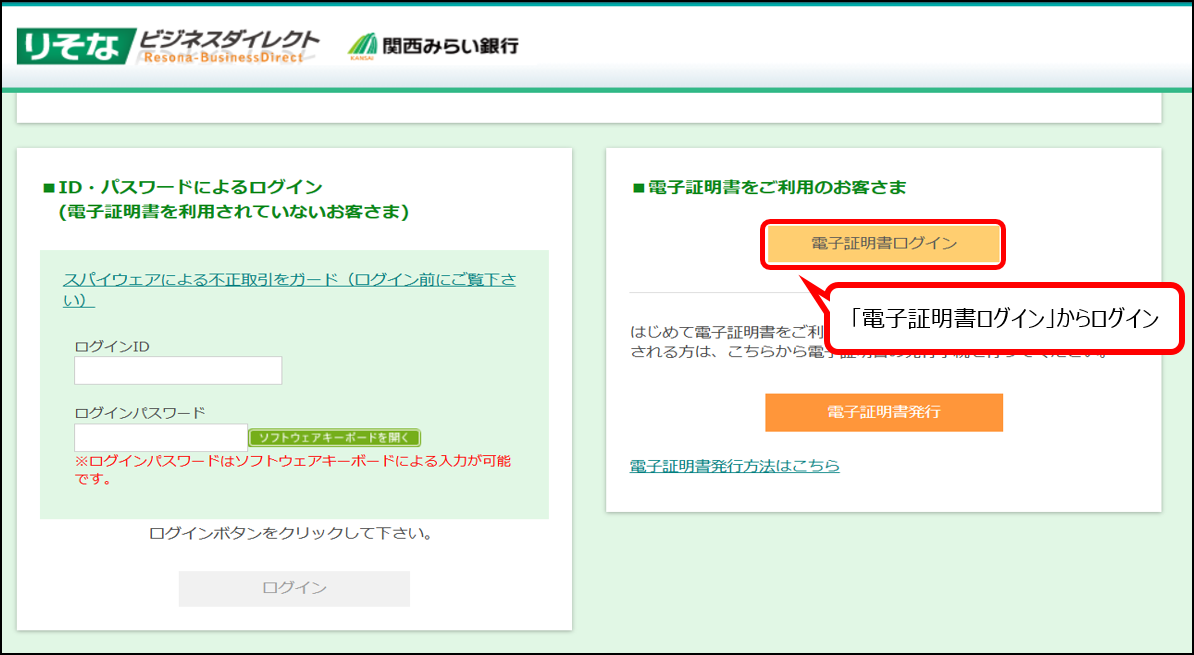Focus the ログインパスワード input field
Screen dimensions: 1194x655
point(160,438)
